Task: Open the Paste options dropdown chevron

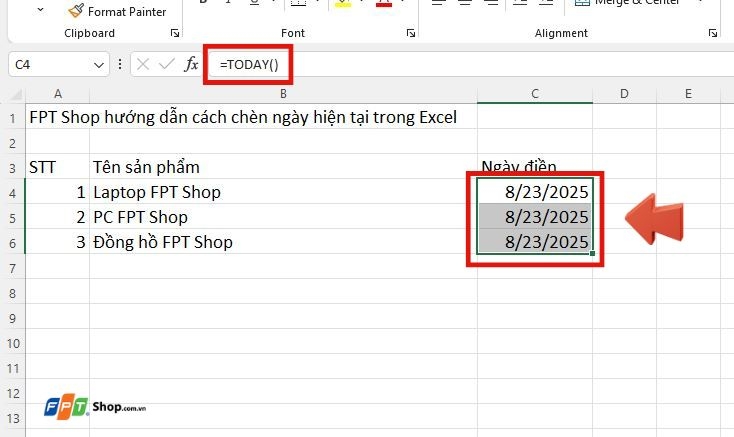Action: click(41, 10)
